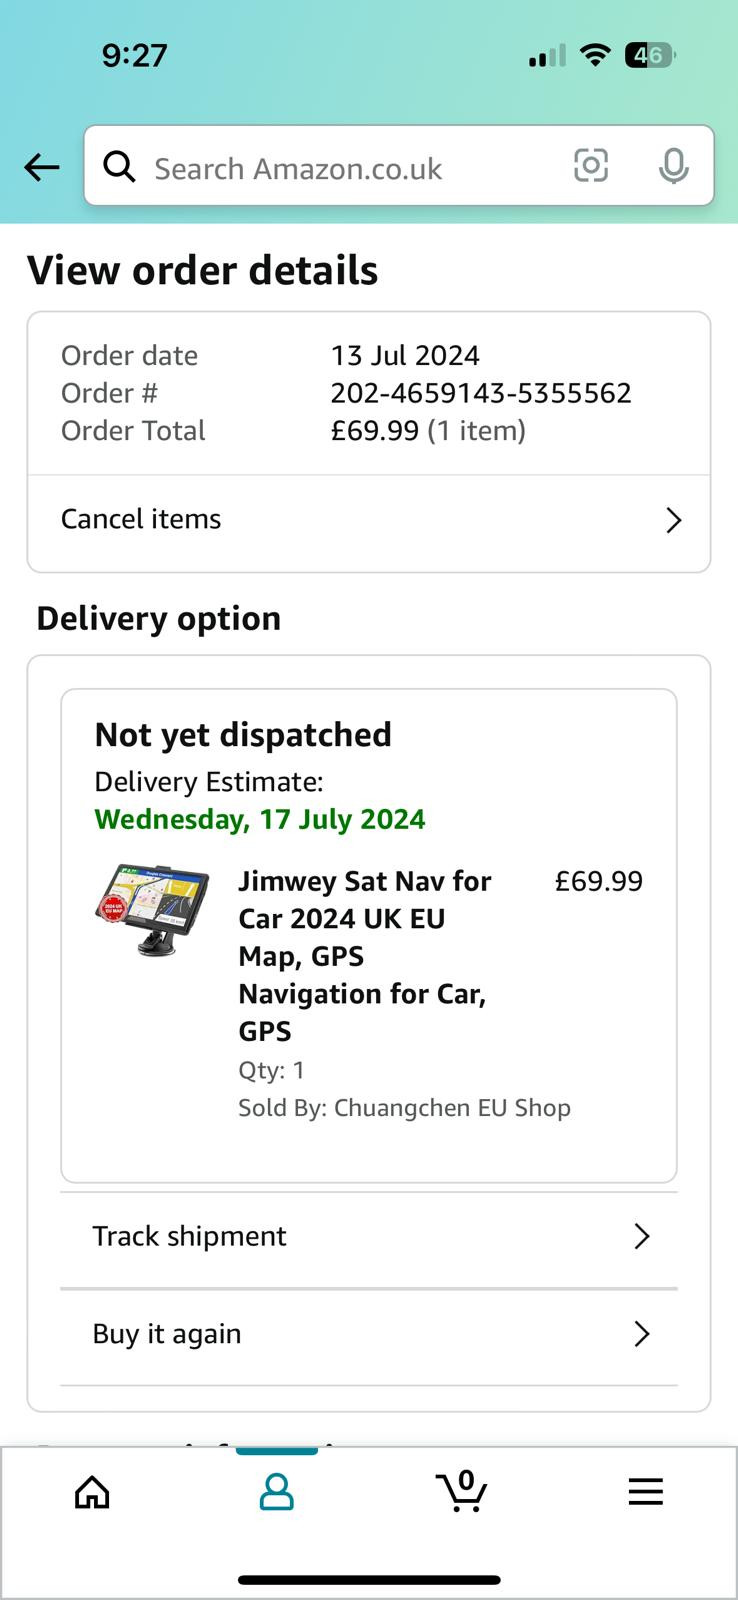Tap the back arrow icon

click(42, 167)
